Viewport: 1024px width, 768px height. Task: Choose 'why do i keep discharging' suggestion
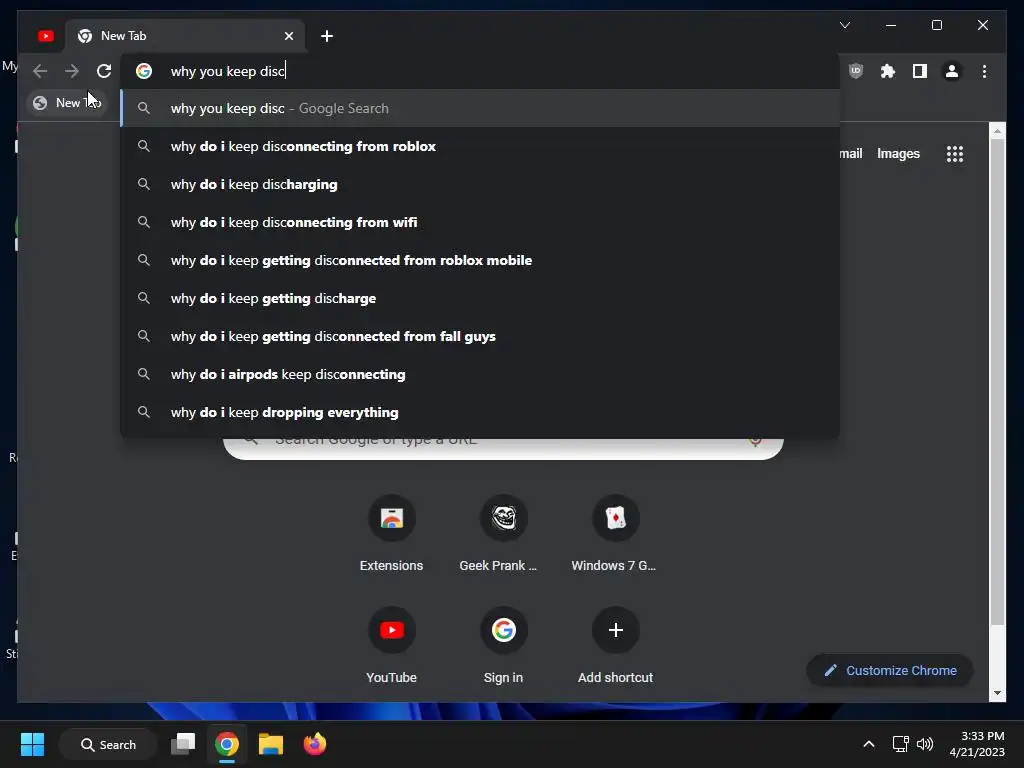point(480,184)
